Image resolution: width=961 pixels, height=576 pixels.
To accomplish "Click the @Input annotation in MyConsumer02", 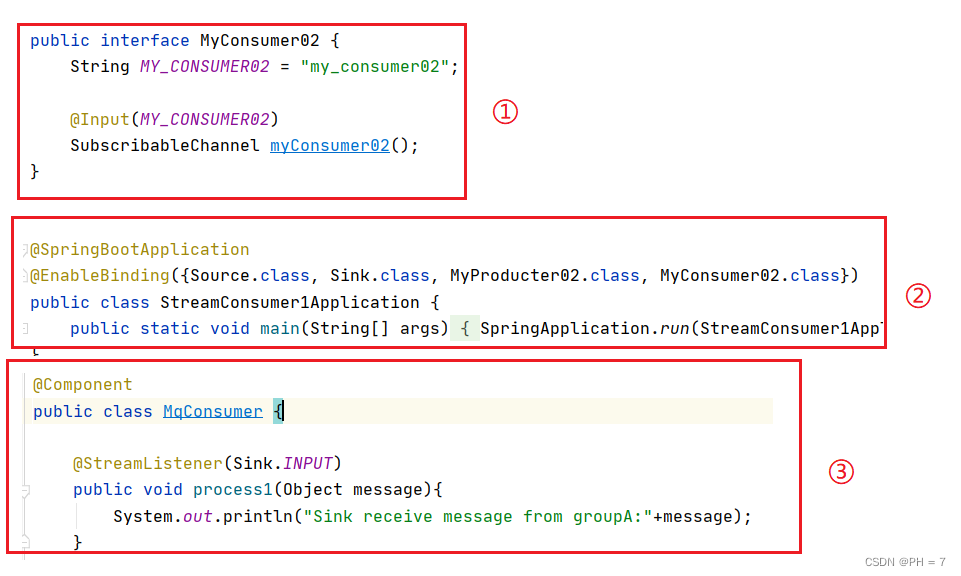I will tap(100, 118).
